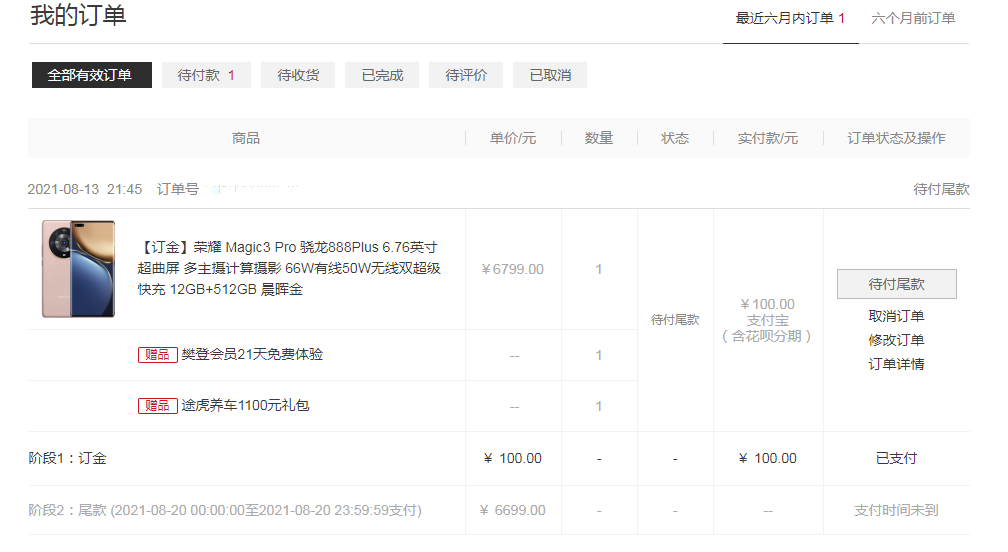The height and width of the screenshot is (552, 1008).
Task: Show 待付款 orders
Action: coord(206,75)
